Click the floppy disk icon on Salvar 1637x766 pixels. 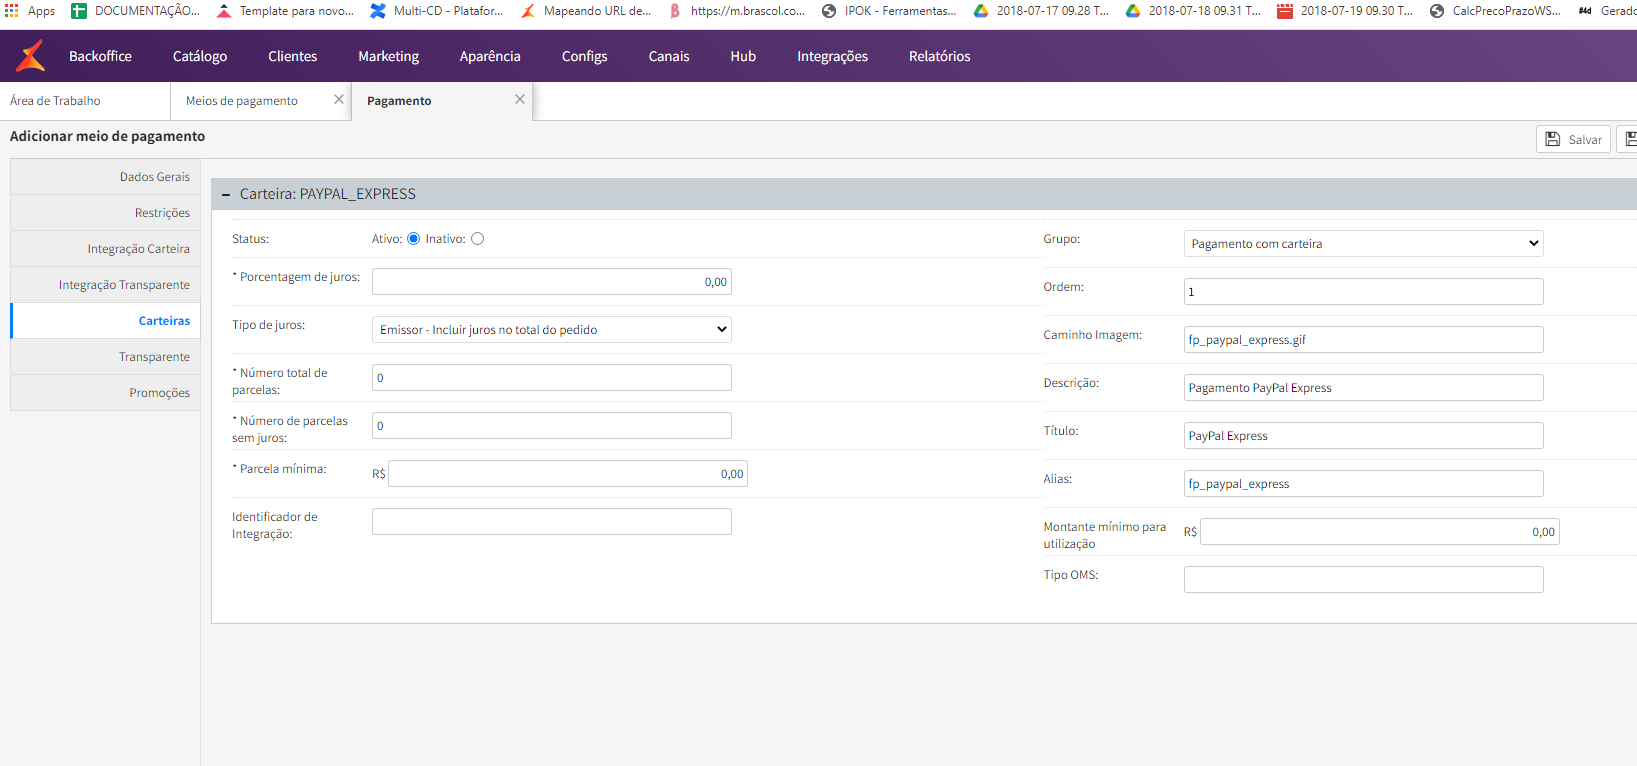tap(1553, 139)
